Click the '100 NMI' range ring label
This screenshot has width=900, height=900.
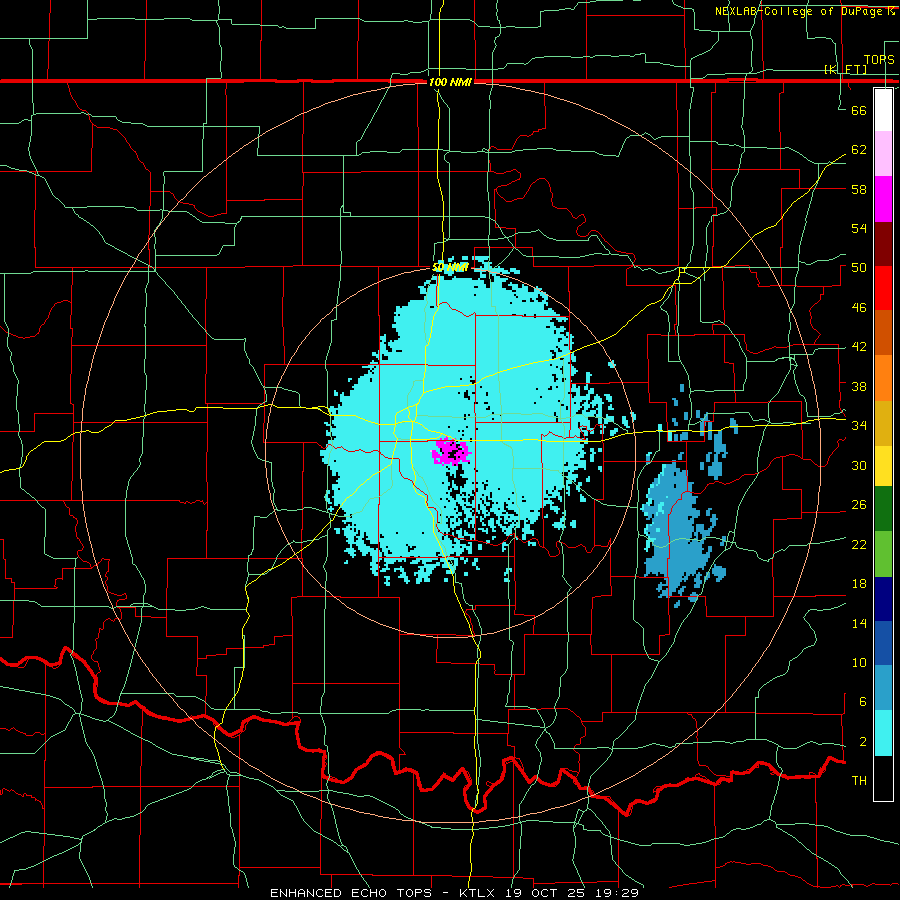(450, 82)
